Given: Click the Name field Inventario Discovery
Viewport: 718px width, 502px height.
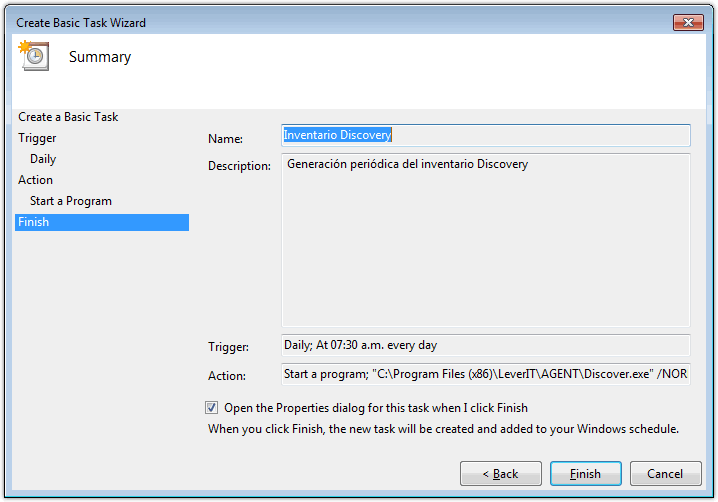Looking at the screenshot, I should coord(485,135).
